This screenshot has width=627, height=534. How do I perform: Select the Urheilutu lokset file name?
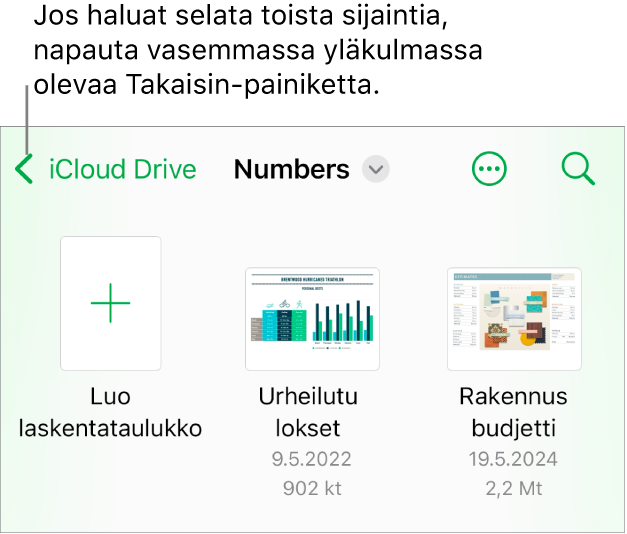[x=308, y=412]
